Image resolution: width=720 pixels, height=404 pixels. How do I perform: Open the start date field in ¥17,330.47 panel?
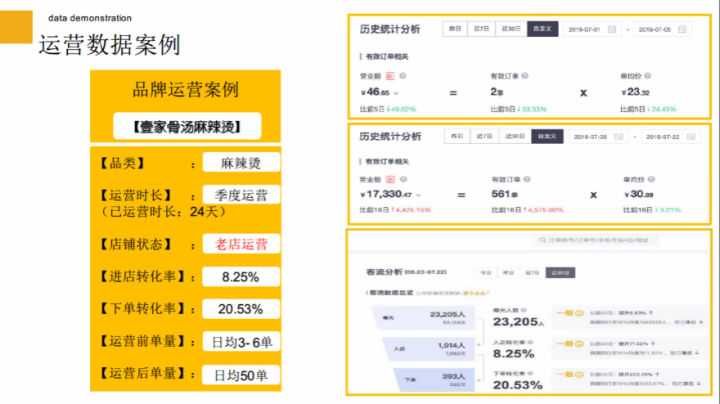pos(598,137)
